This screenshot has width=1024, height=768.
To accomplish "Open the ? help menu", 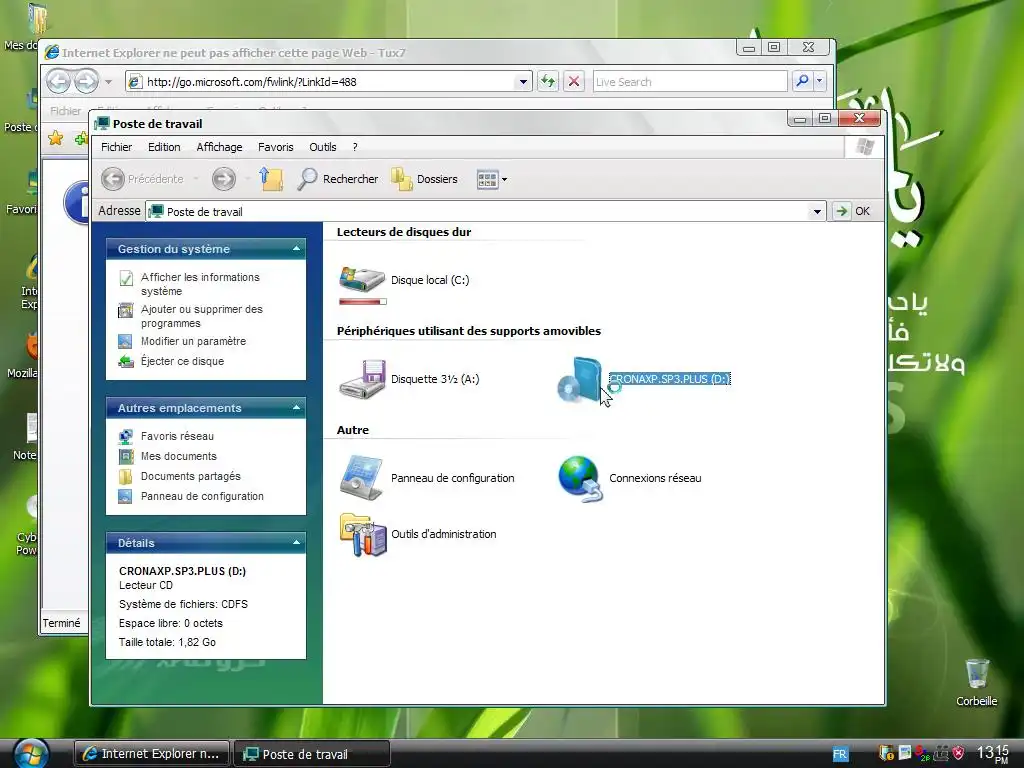I will 355,147.
